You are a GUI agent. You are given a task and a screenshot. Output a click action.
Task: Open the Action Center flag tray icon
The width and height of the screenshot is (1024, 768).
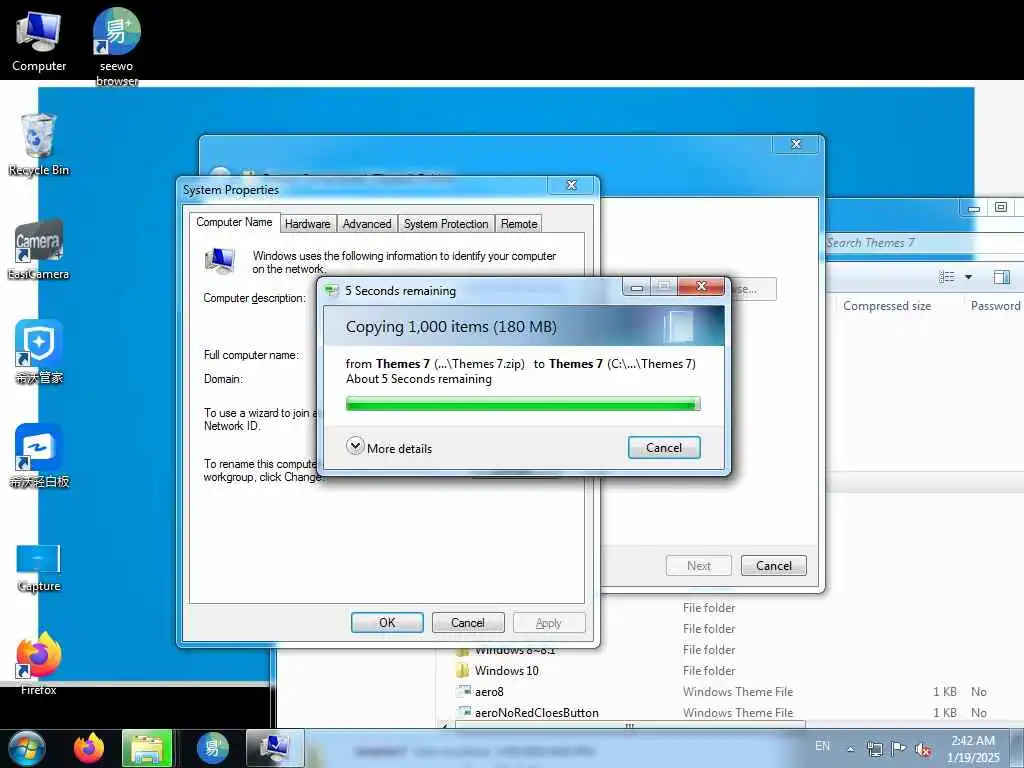[899, 749]
